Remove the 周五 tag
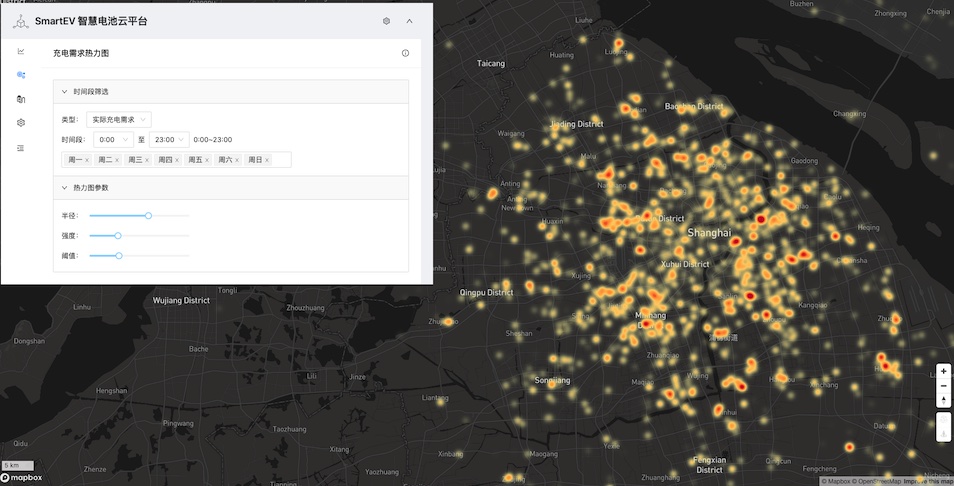Screen dimensions: 954x486 [x=207, y=160]
